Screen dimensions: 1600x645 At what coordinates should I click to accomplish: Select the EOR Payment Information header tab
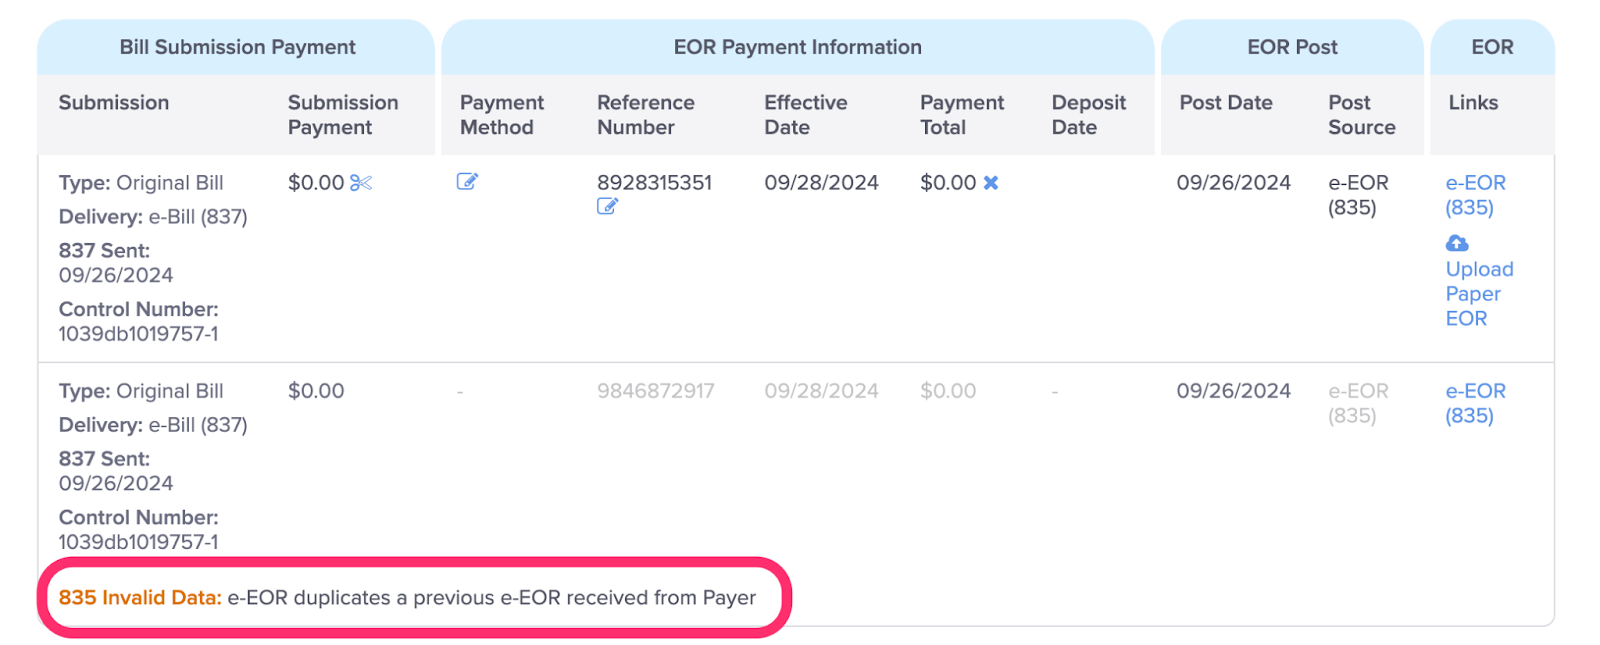click(797, 47)
